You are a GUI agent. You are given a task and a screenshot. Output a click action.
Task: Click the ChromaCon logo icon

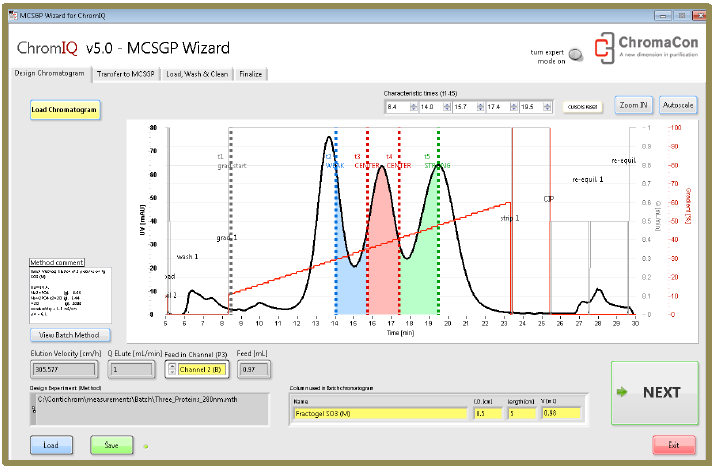604,47
